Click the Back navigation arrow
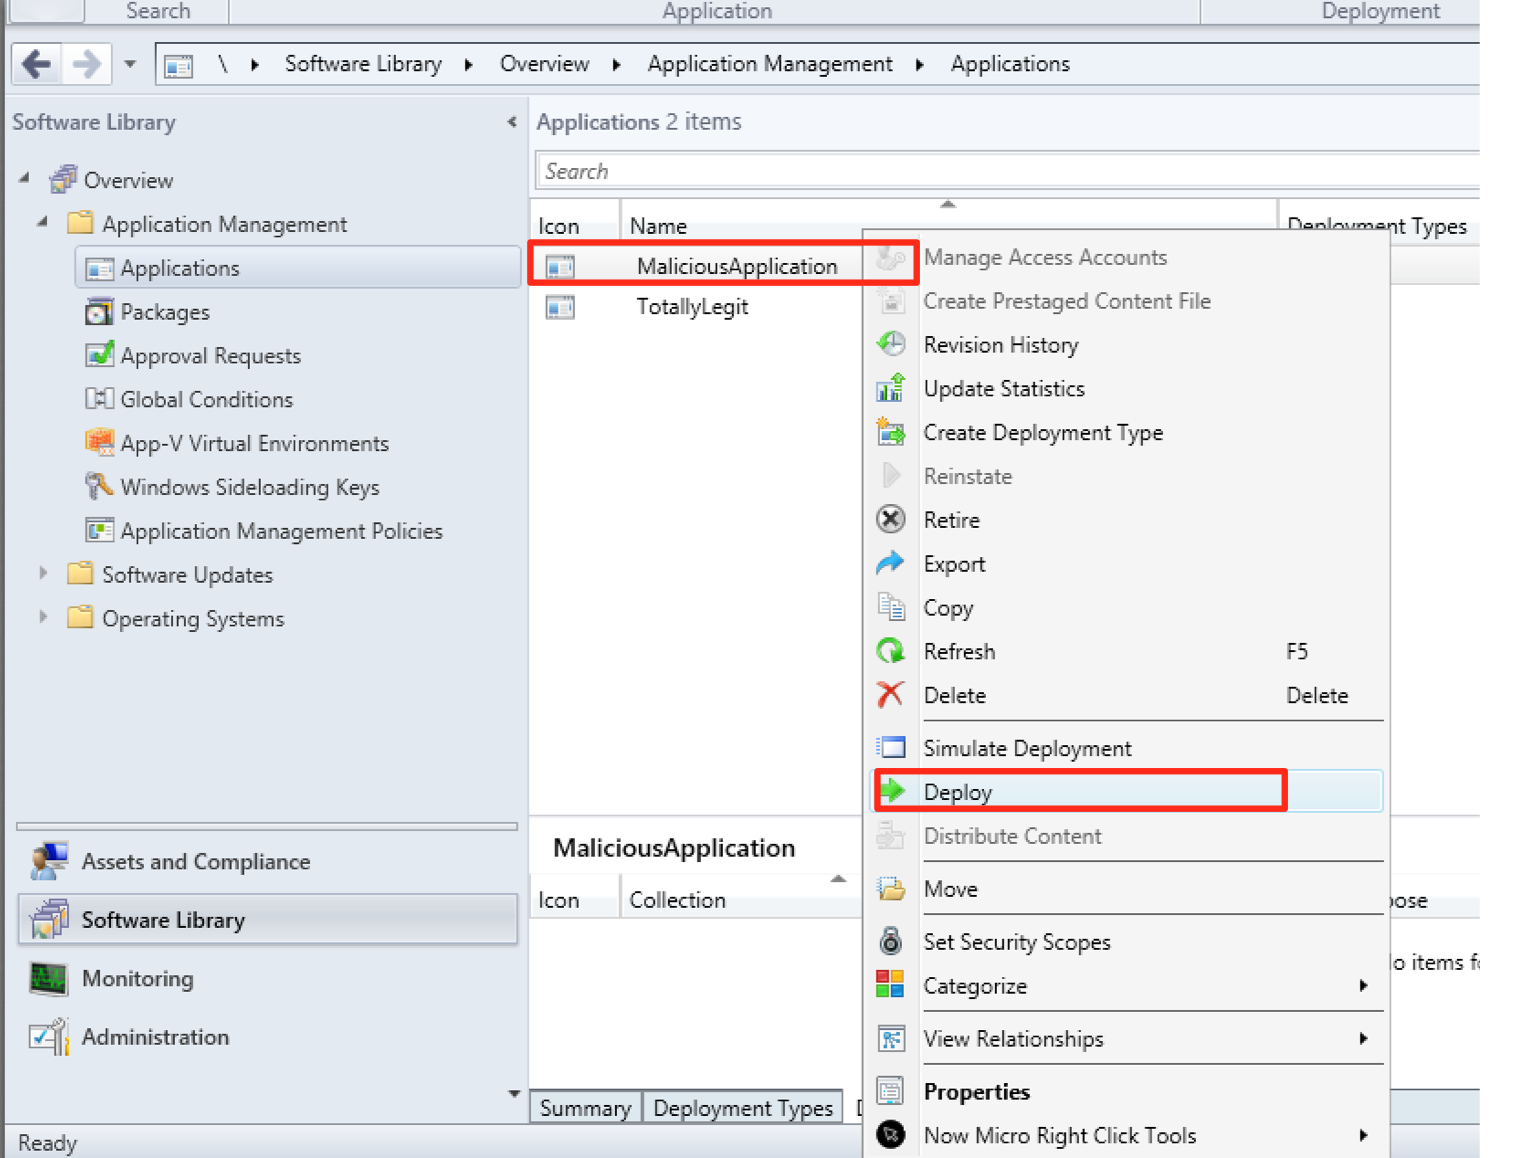The image size is (1516, 1158). (x=37, y=65)
